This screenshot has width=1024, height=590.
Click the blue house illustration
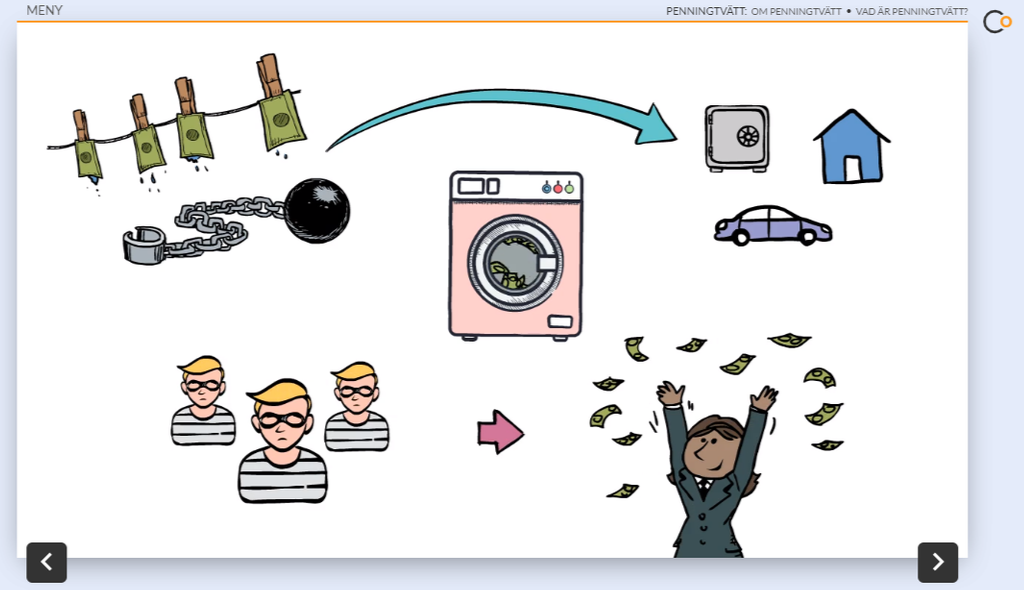click(852, 146)
